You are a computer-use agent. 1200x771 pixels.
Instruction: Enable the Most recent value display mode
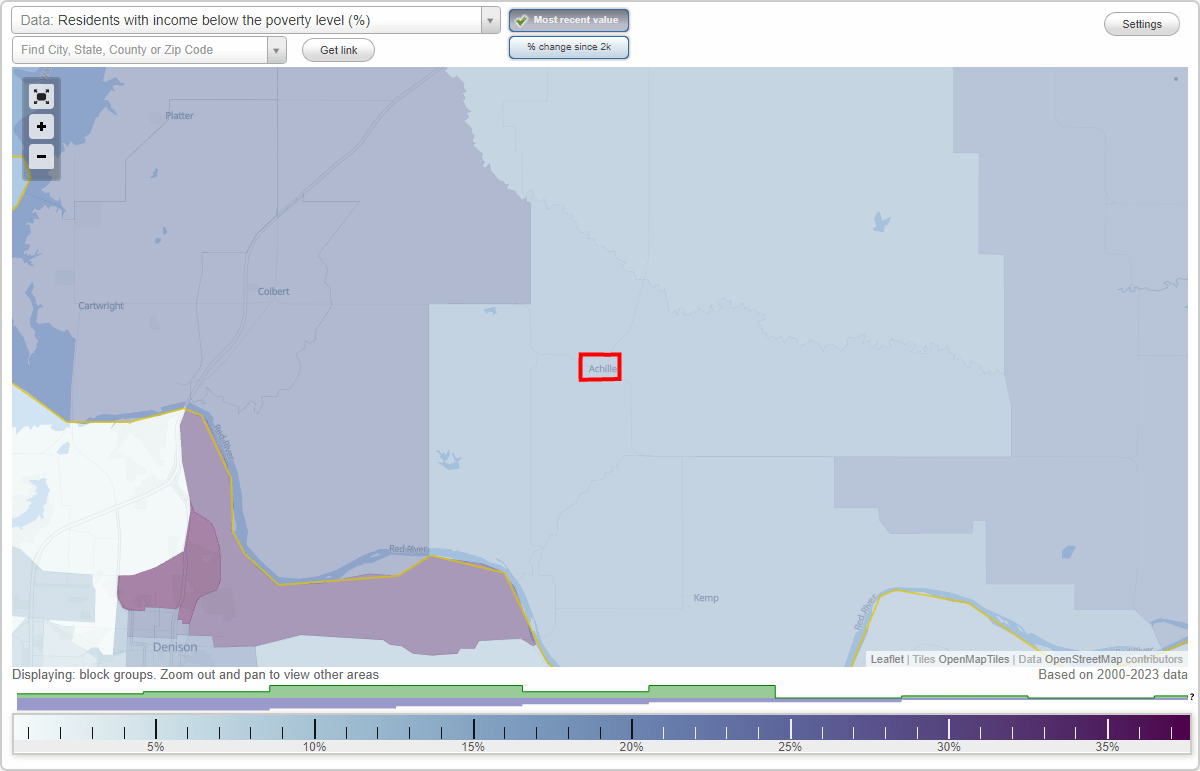(x=569, y=19)
